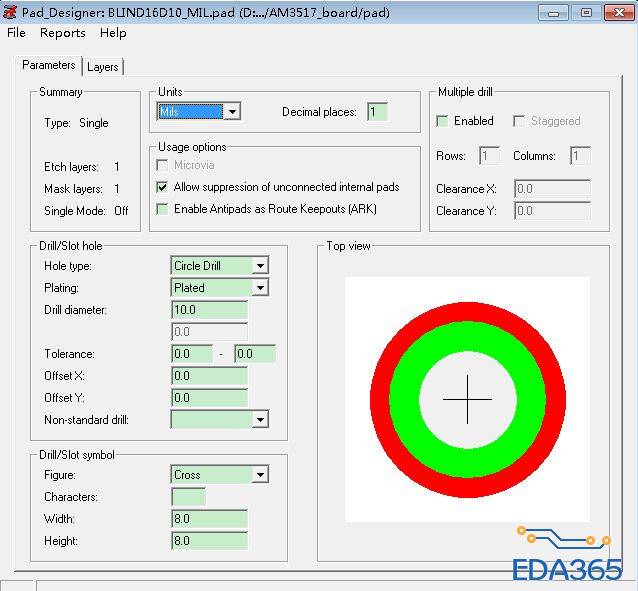Click the first Tolerance field
Viewport: 638px width, 591px height.
192,354
